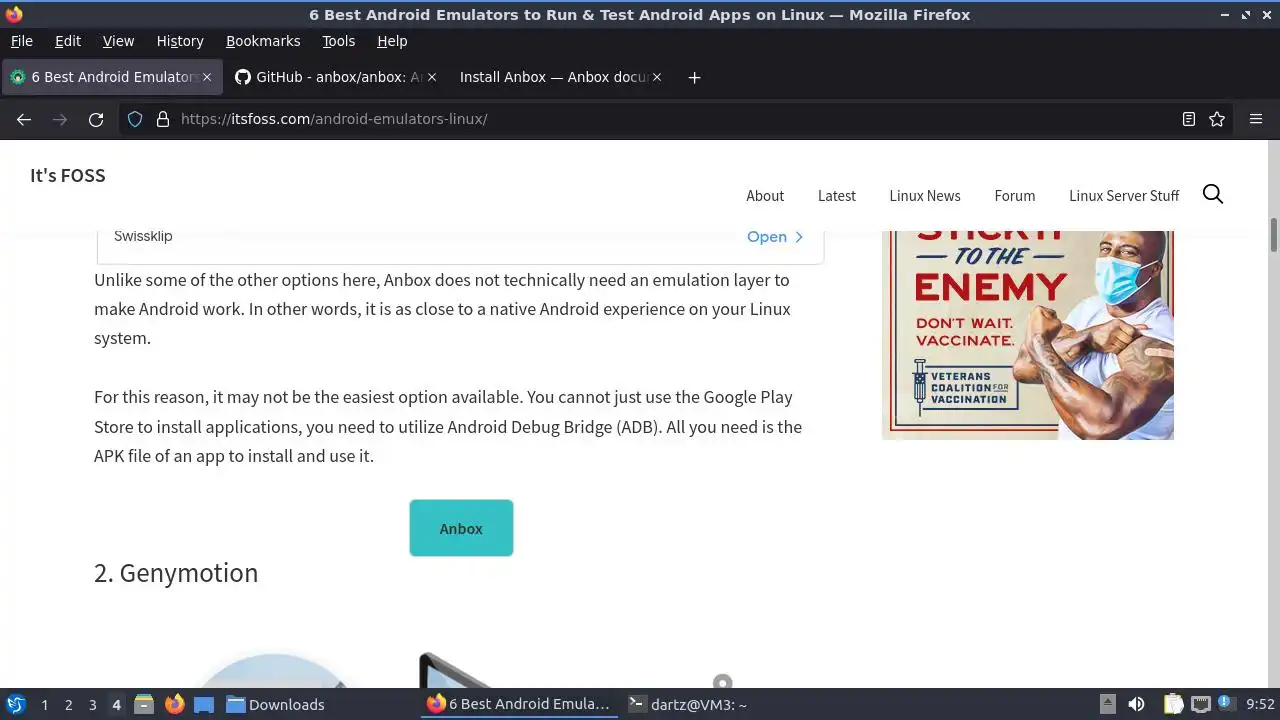The image size is (1280, 720).
Task: Launch Firefox from taskbar quick launch
Action: [174, 704]
